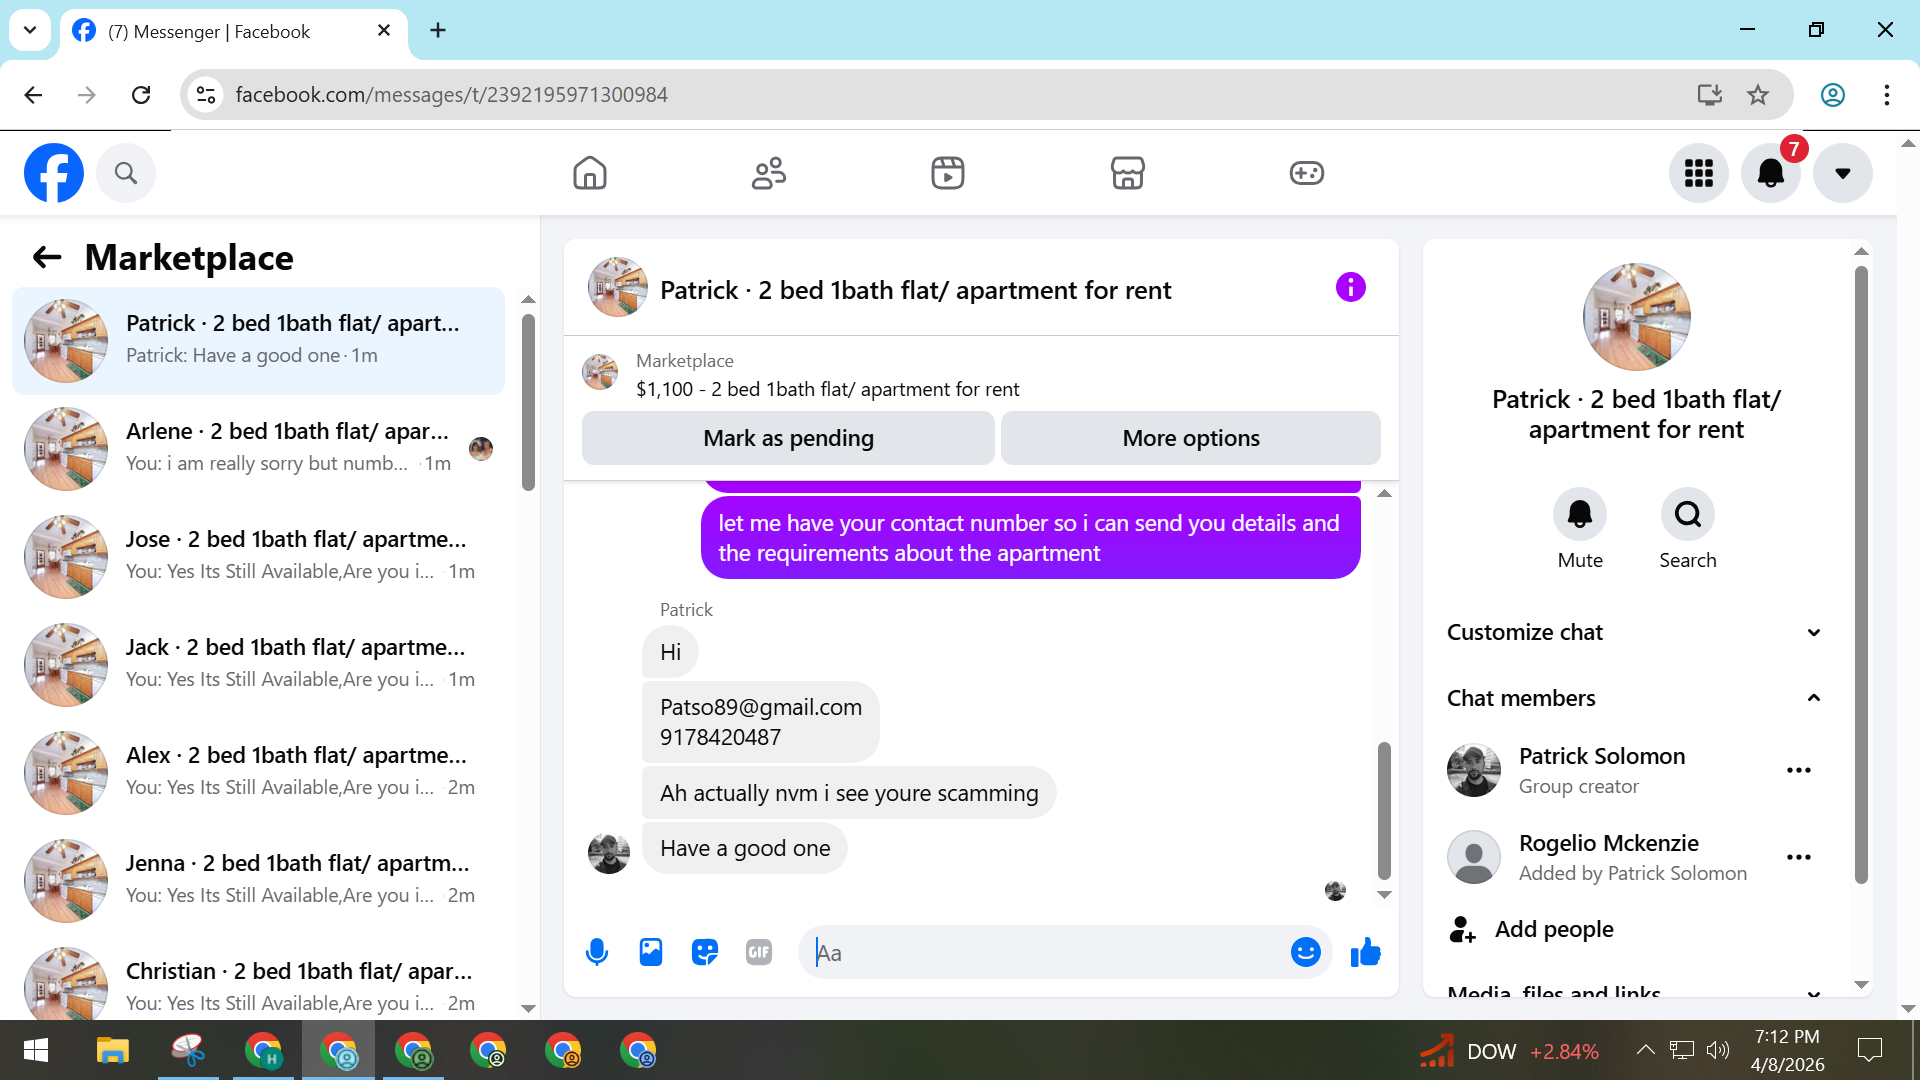Open the Marketplace tab in top navigation
The height and width of the screenshot is (1080, 1920).
pyautogui.click(x=1127, y=173)
